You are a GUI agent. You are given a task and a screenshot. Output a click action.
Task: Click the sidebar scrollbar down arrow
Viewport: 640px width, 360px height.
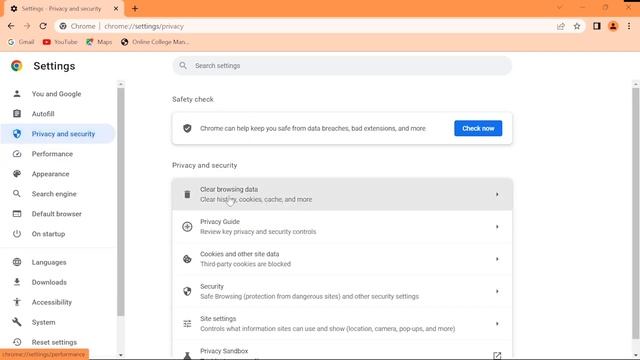point(120,355)
